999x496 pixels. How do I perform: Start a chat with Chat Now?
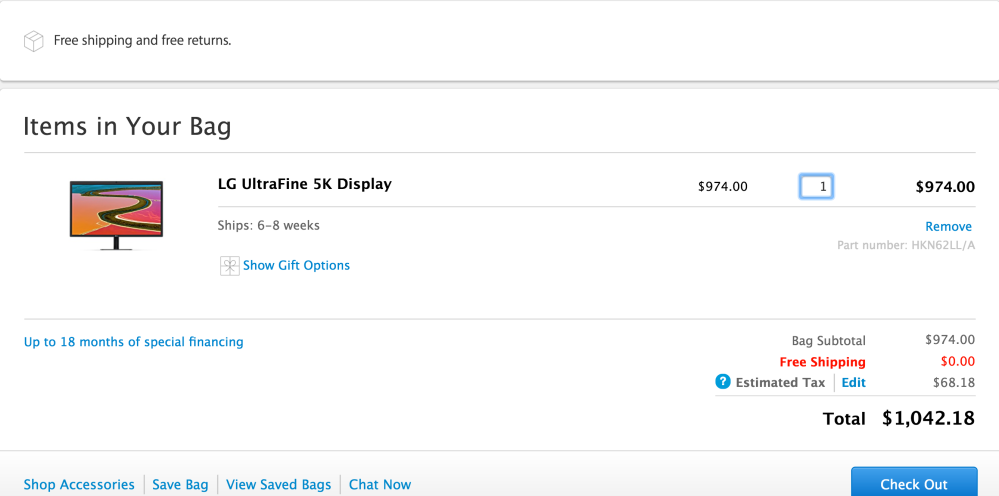click(380, 485)
